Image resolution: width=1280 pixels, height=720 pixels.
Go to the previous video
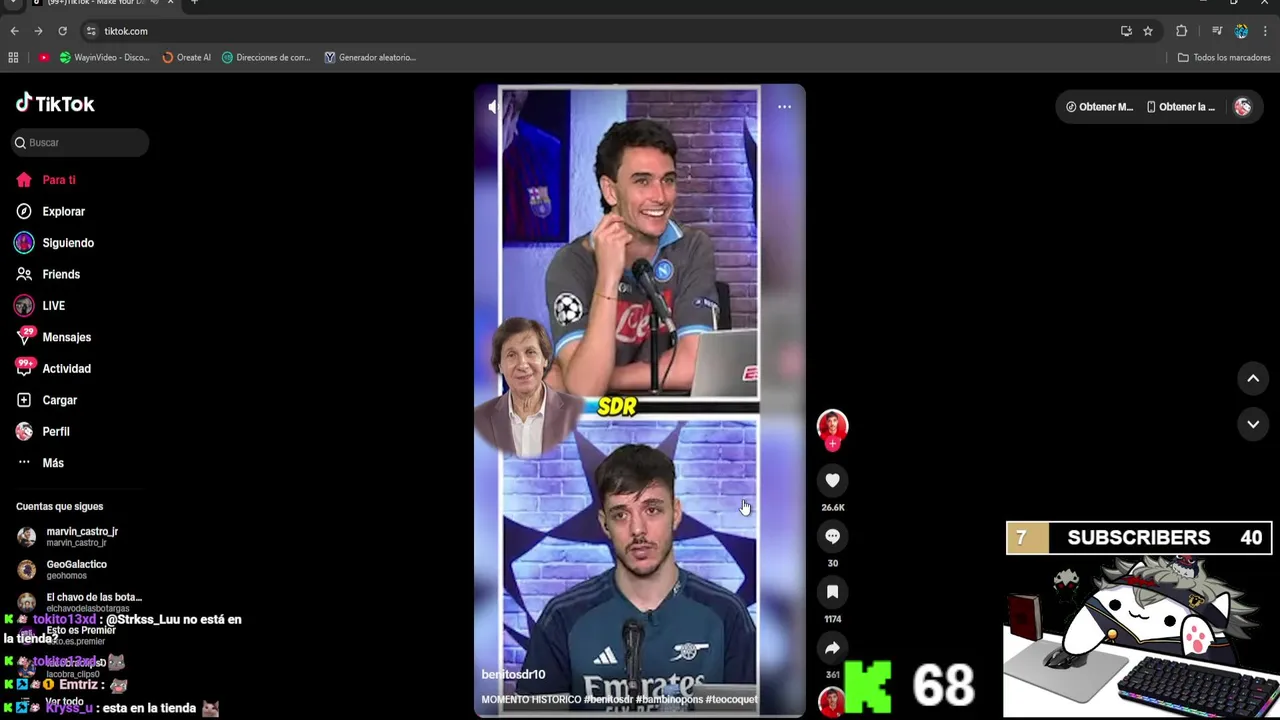[1253, 378]
